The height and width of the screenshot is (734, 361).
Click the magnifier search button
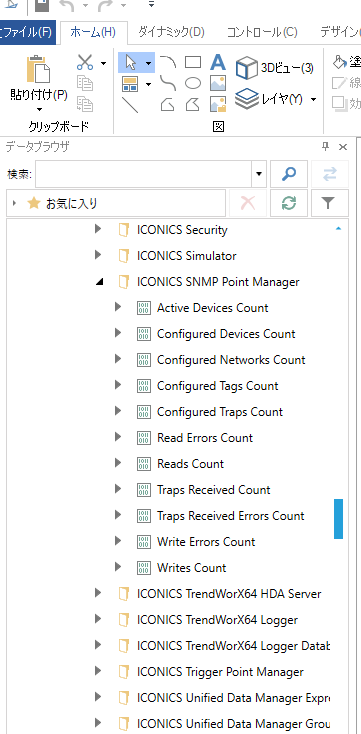pyautogui.click(x=289, y=174)
